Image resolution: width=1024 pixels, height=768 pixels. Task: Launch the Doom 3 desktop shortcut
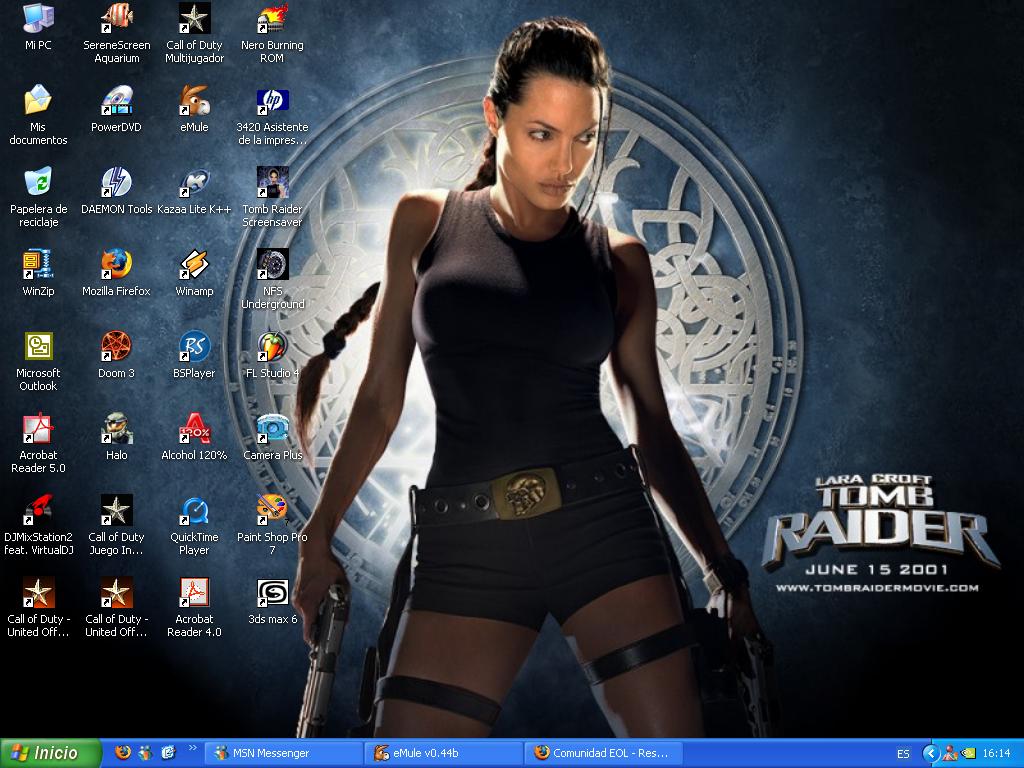click(116, 347)
